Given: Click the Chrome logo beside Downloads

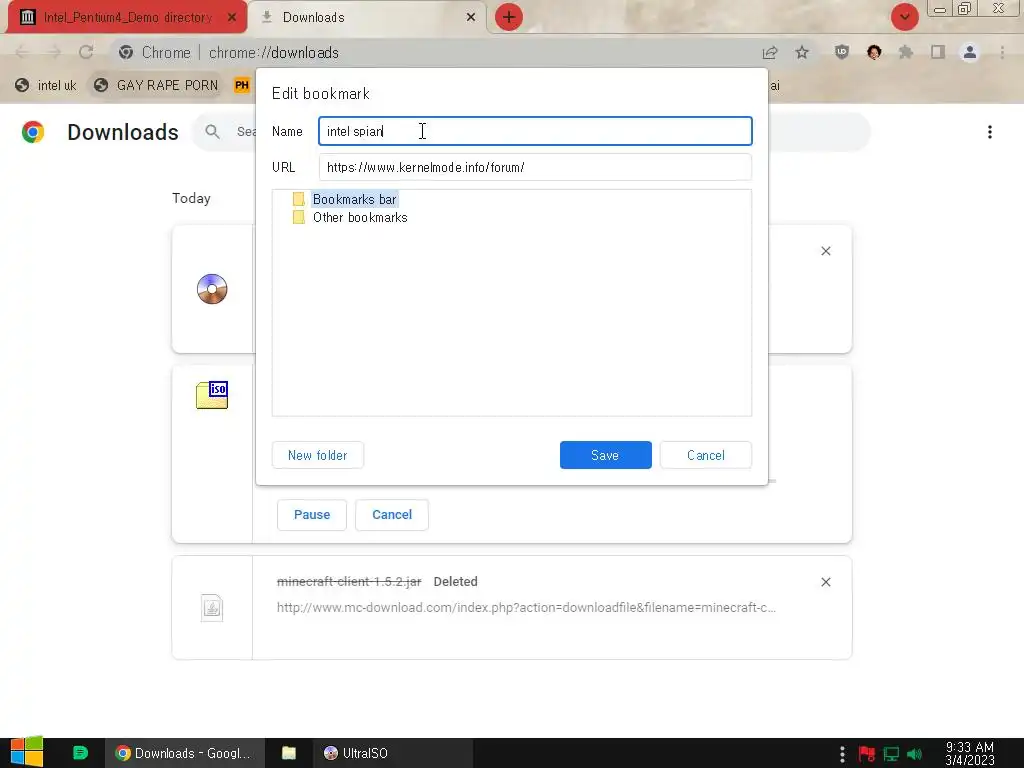Looking at the screenshot, I should (33, 133).
